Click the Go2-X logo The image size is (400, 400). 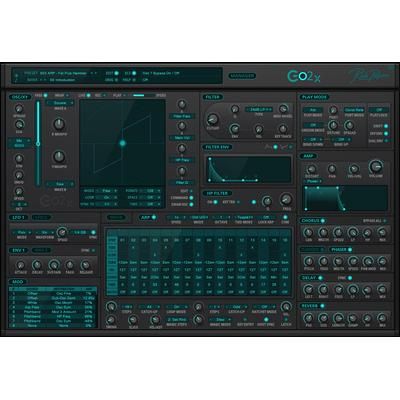(x=303, y=77)
